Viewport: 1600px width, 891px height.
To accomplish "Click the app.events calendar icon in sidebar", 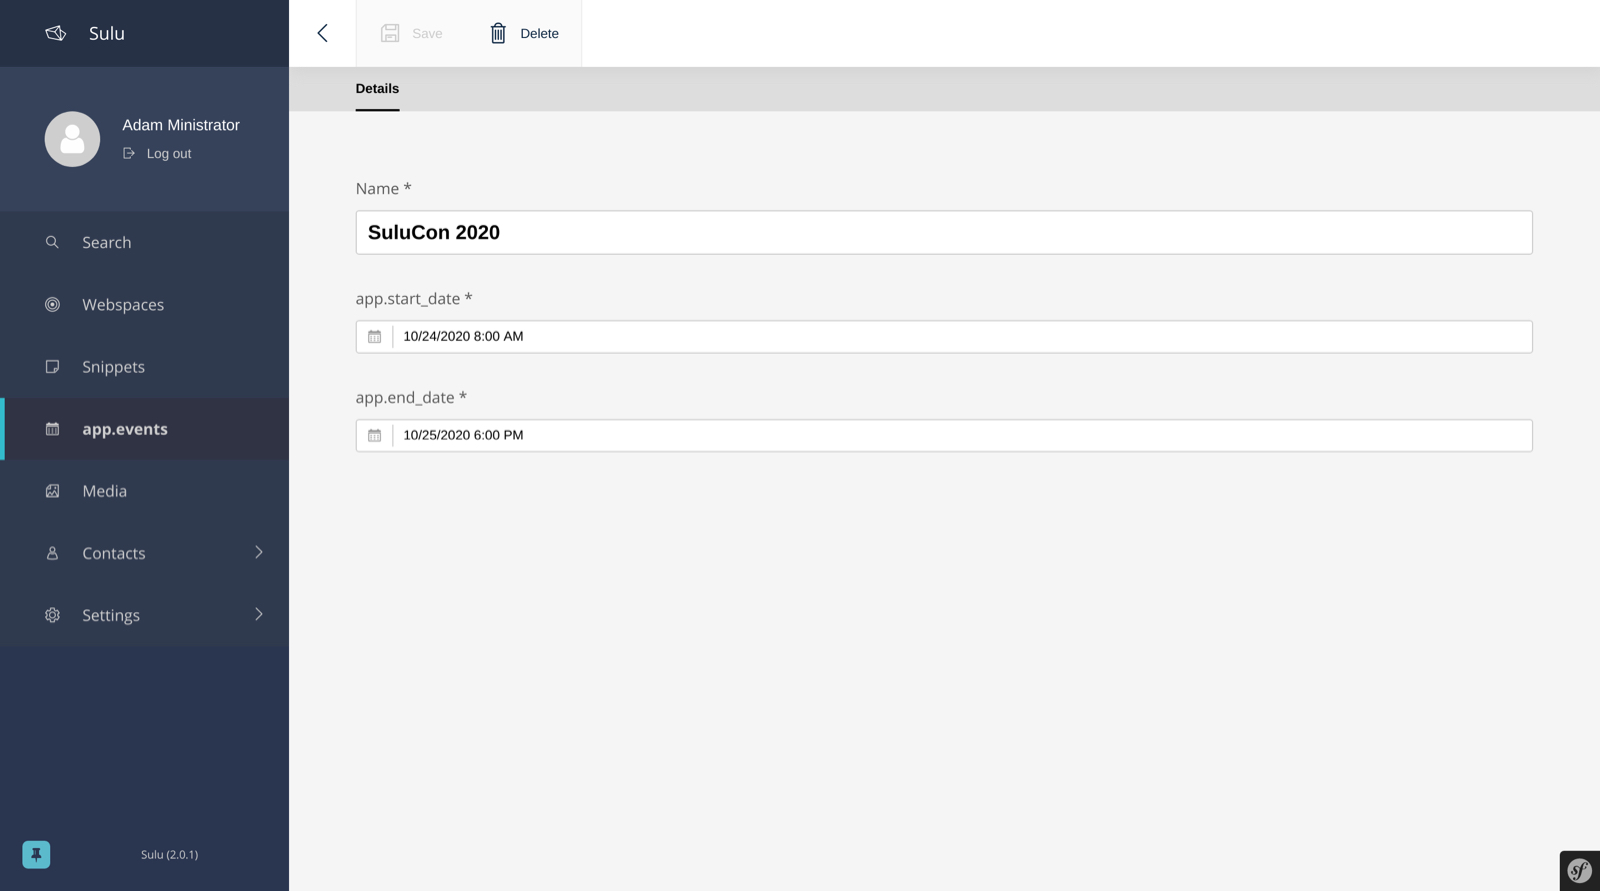I will 52,429.
